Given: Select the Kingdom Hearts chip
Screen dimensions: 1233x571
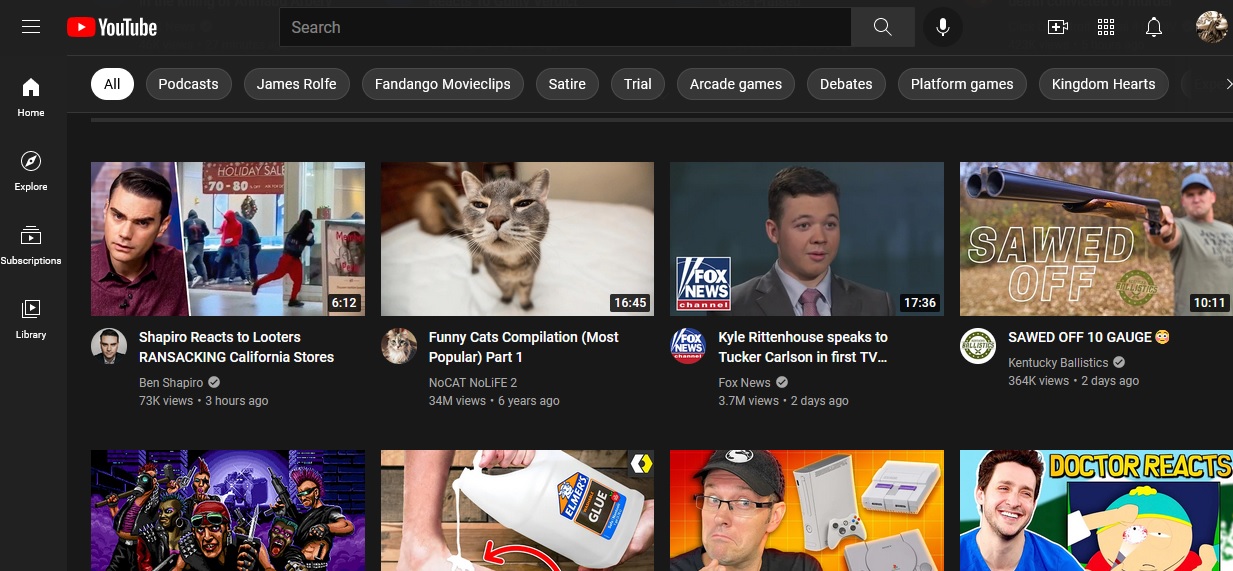Looking at the screenshot, I should 1104,84.
